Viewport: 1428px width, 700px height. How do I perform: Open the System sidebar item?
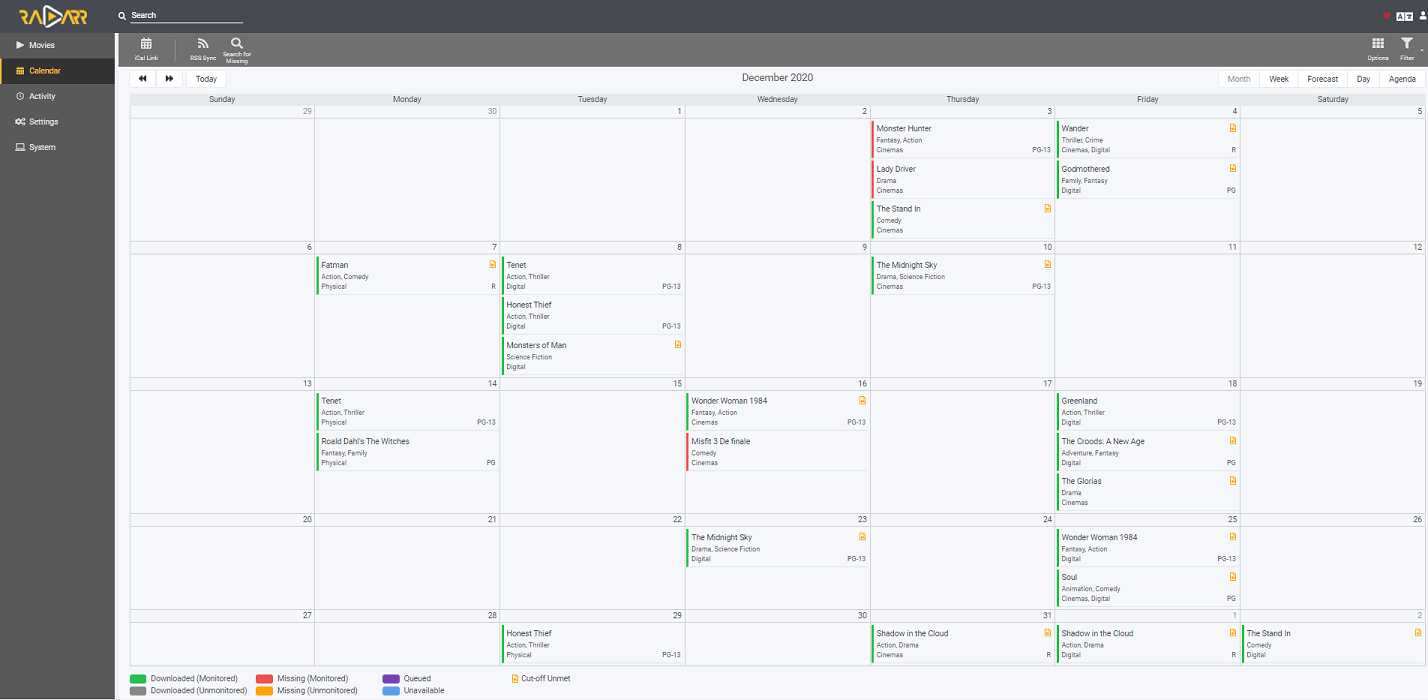pyautogui.click(x=42, y=147)
